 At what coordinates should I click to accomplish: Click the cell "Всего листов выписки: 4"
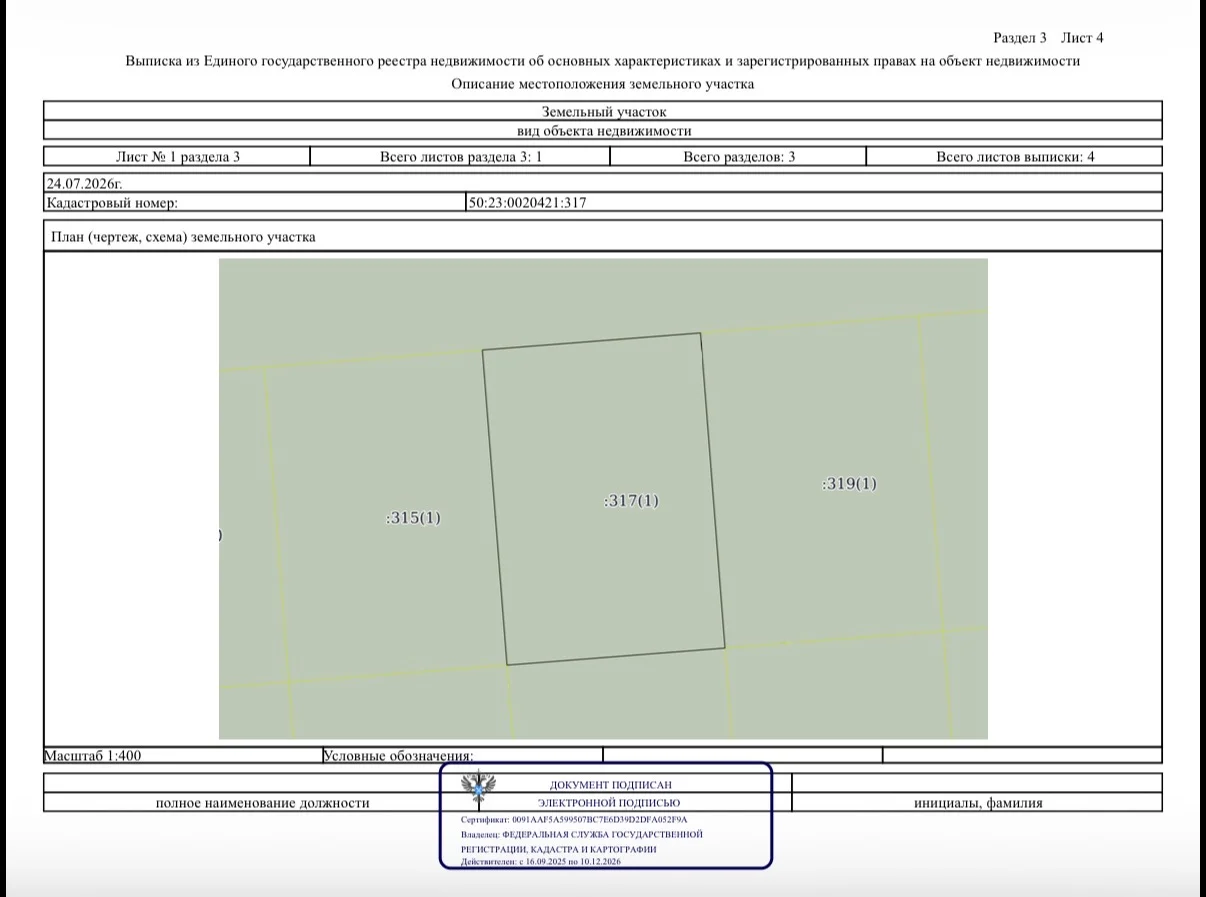point(1015,156)
